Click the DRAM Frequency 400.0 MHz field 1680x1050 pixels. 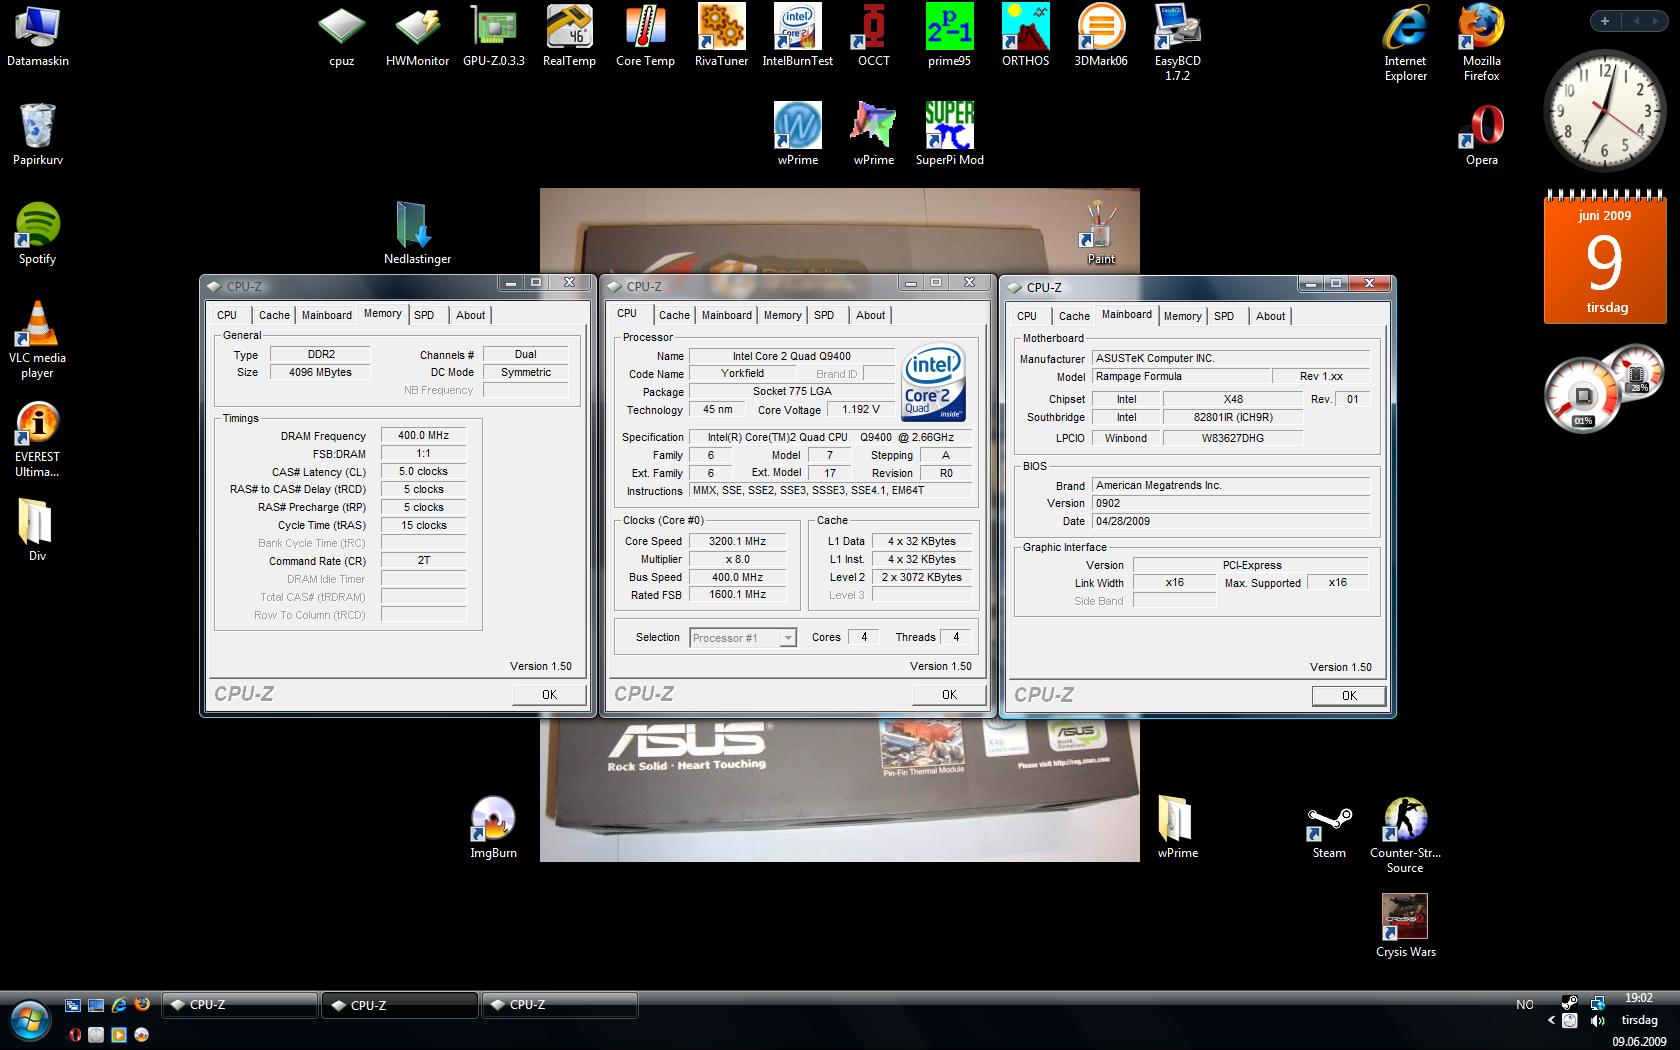423,436
